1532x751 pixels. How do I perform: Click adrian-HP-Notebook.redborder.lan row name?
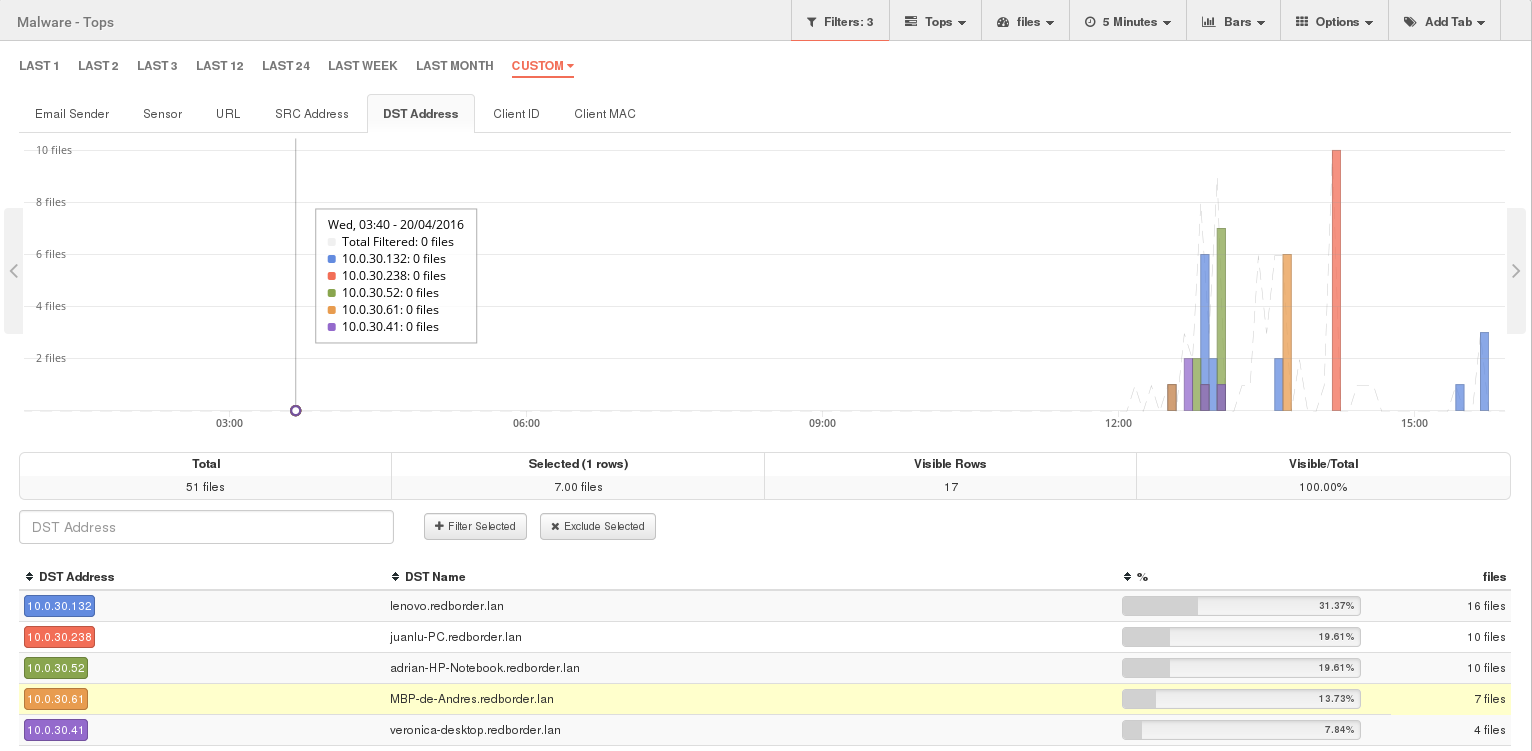(x=485, y=668)
